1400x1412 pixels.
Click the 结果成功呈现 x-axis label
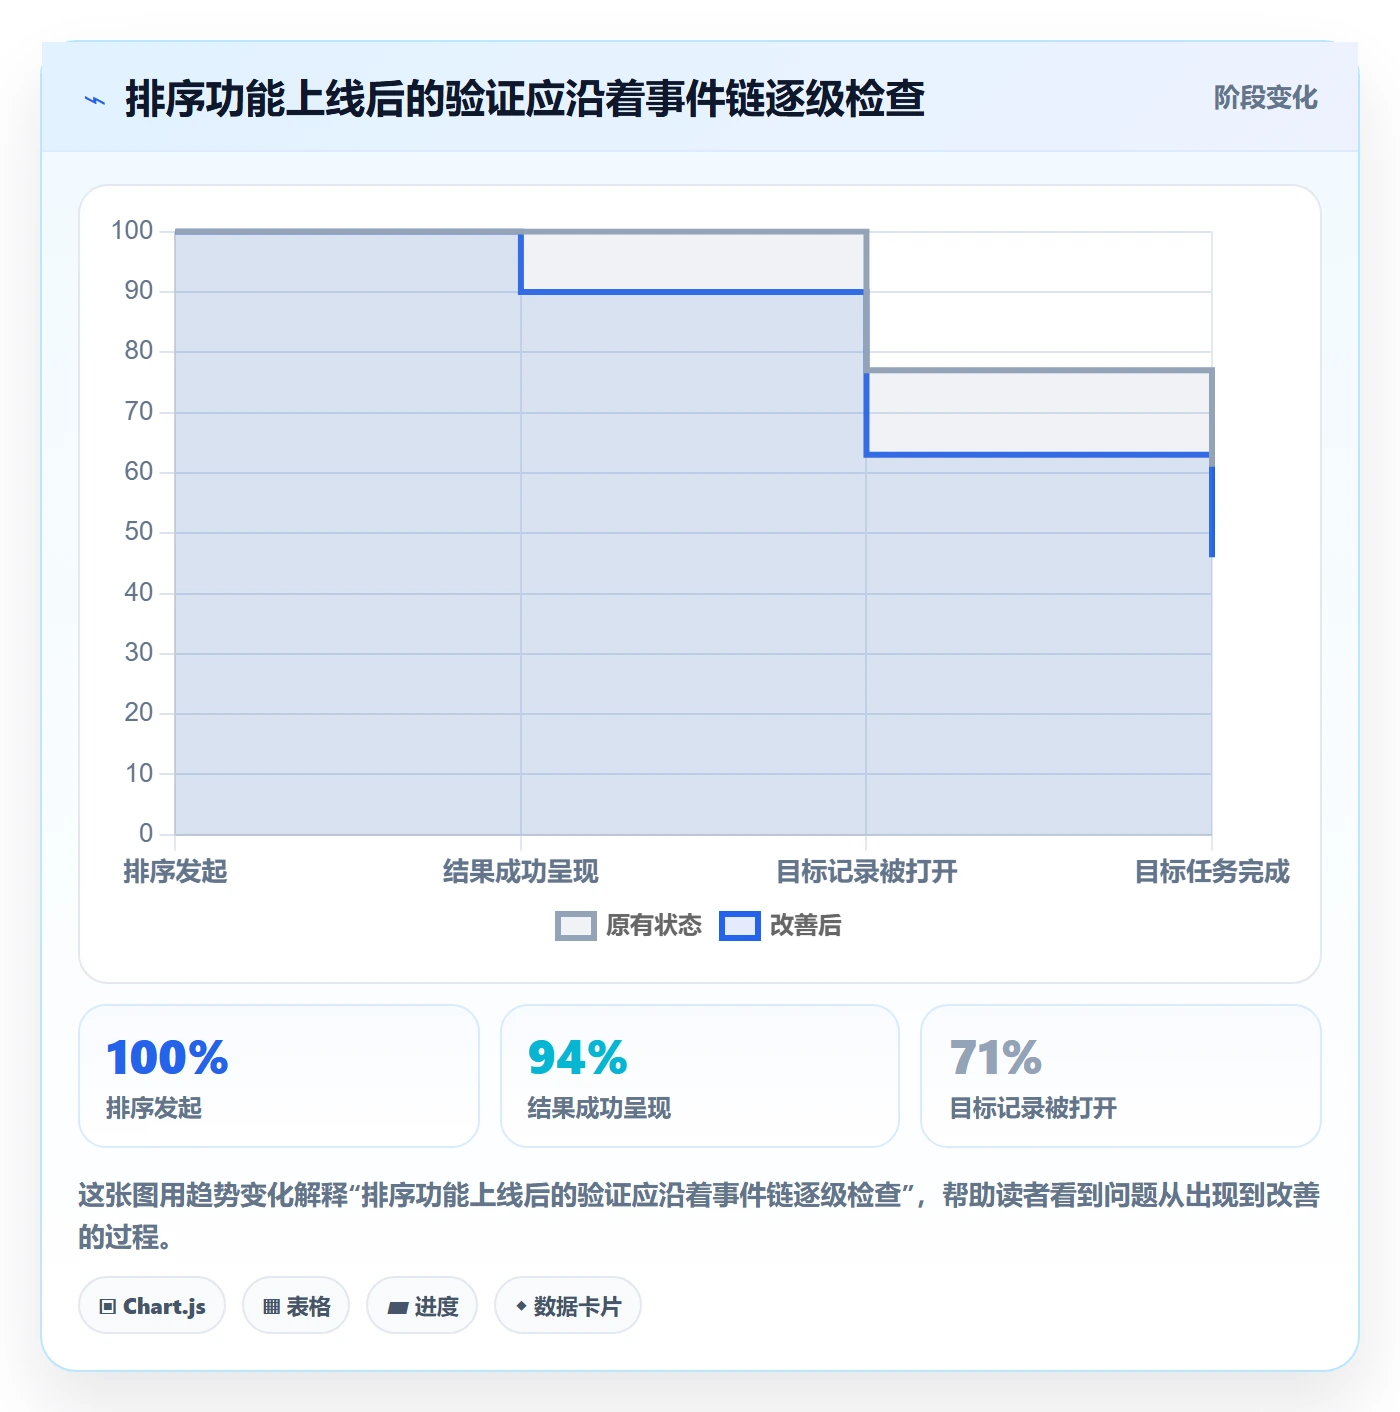(521, 872)
